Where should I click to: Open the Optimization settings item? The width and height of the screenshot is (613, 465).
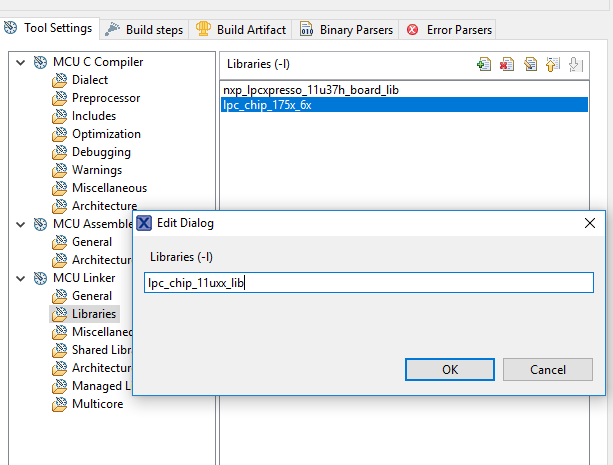[106, 134]
